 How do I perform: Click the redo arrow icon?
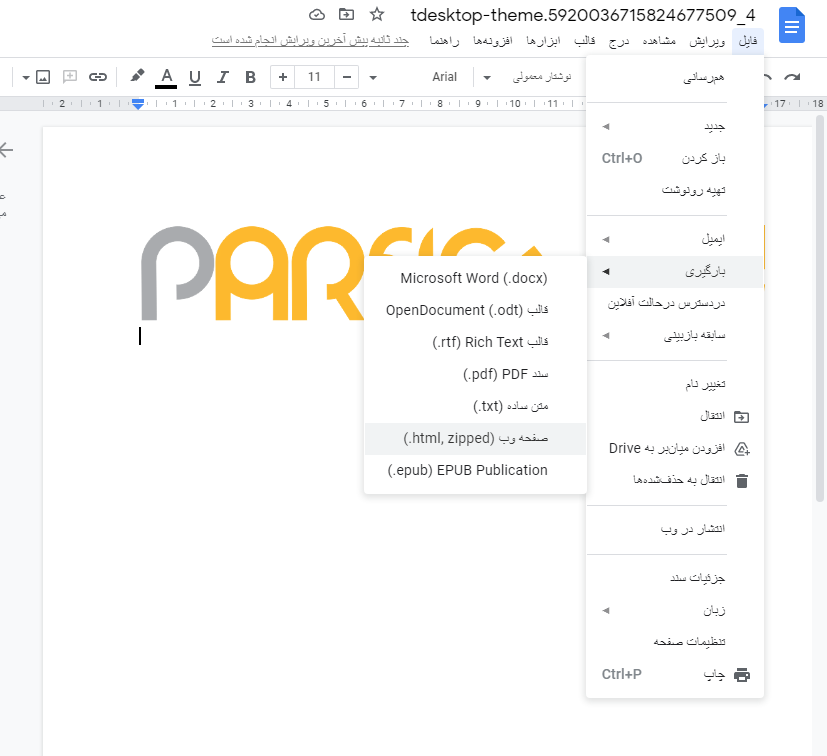(792, 78)
